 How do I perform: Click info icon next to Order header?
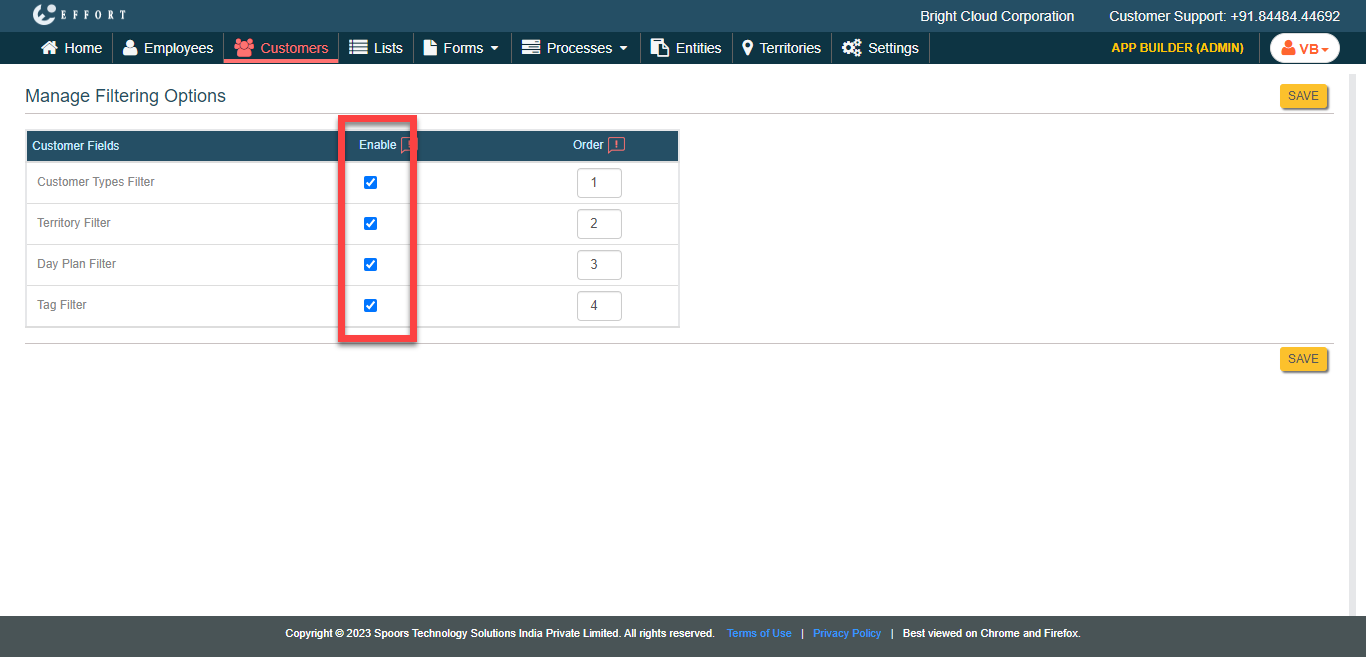coord(616,145)
